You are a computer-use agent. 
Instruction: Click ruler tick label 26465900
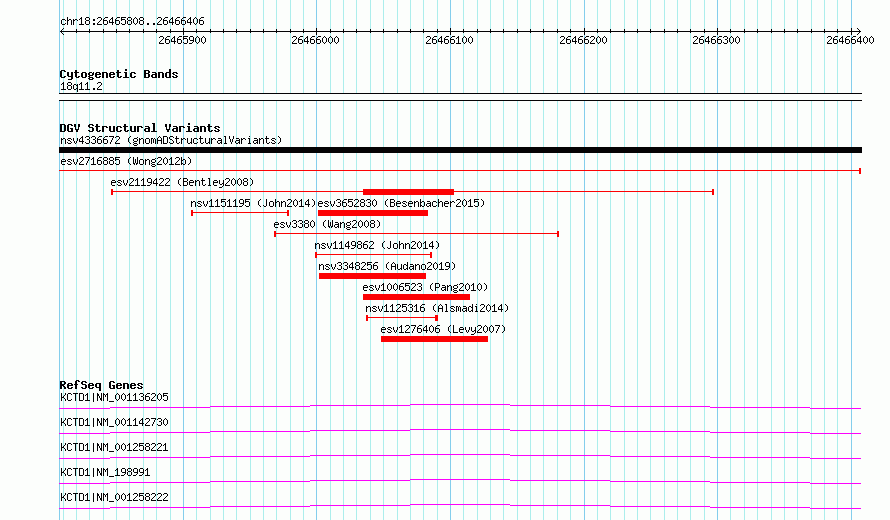pos(182,40)
